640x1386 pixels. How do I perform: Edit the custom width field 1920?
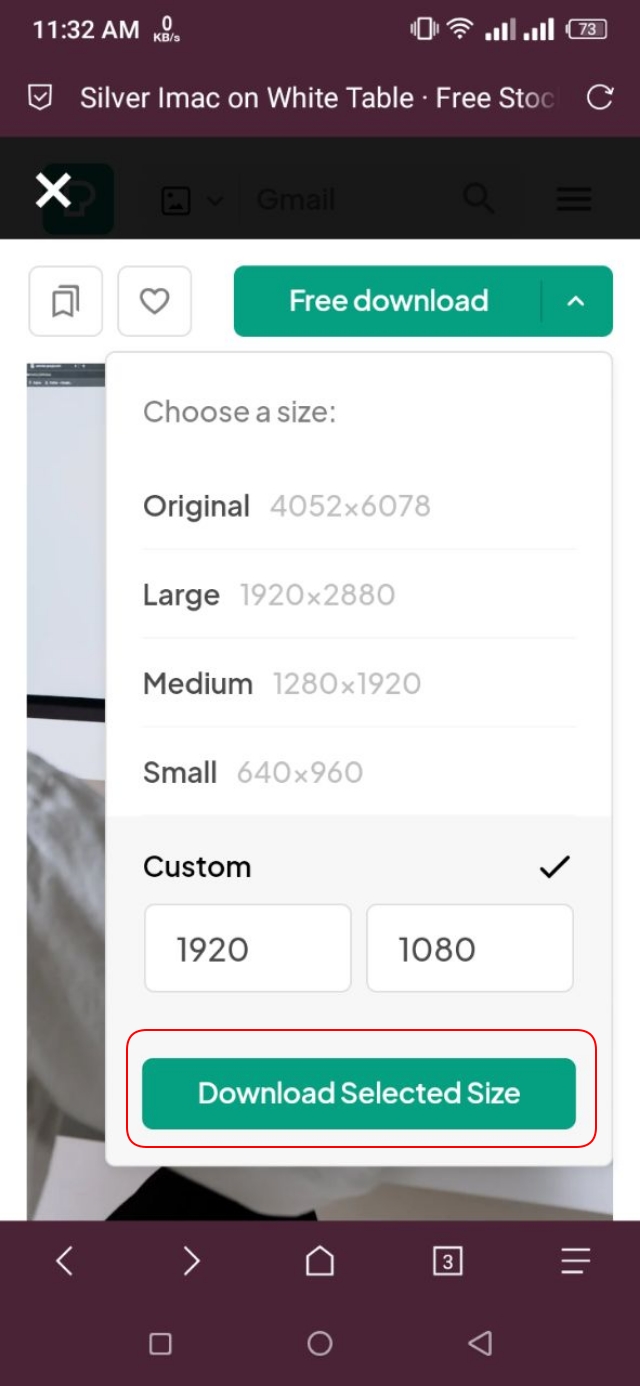tap(247, 948)
